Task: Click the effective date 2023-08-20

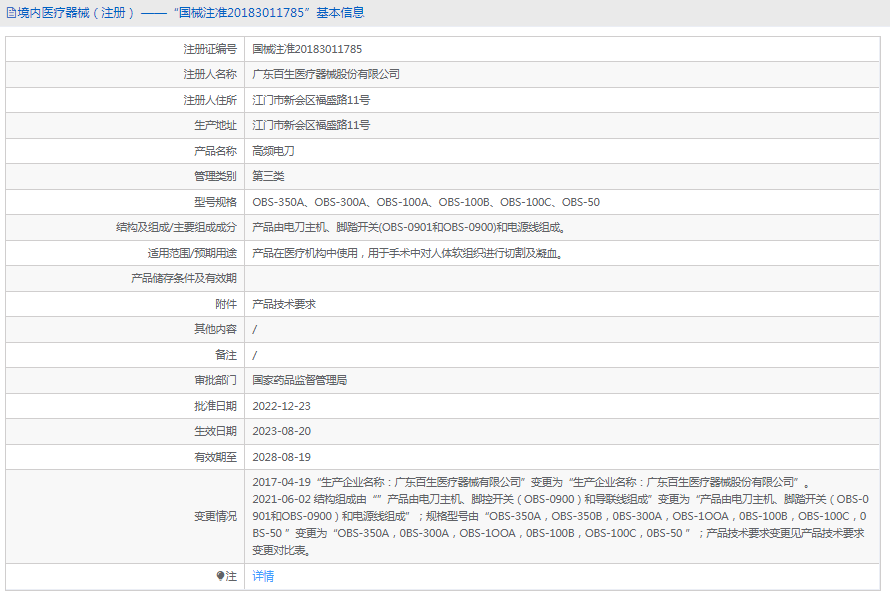Action: 282,431
